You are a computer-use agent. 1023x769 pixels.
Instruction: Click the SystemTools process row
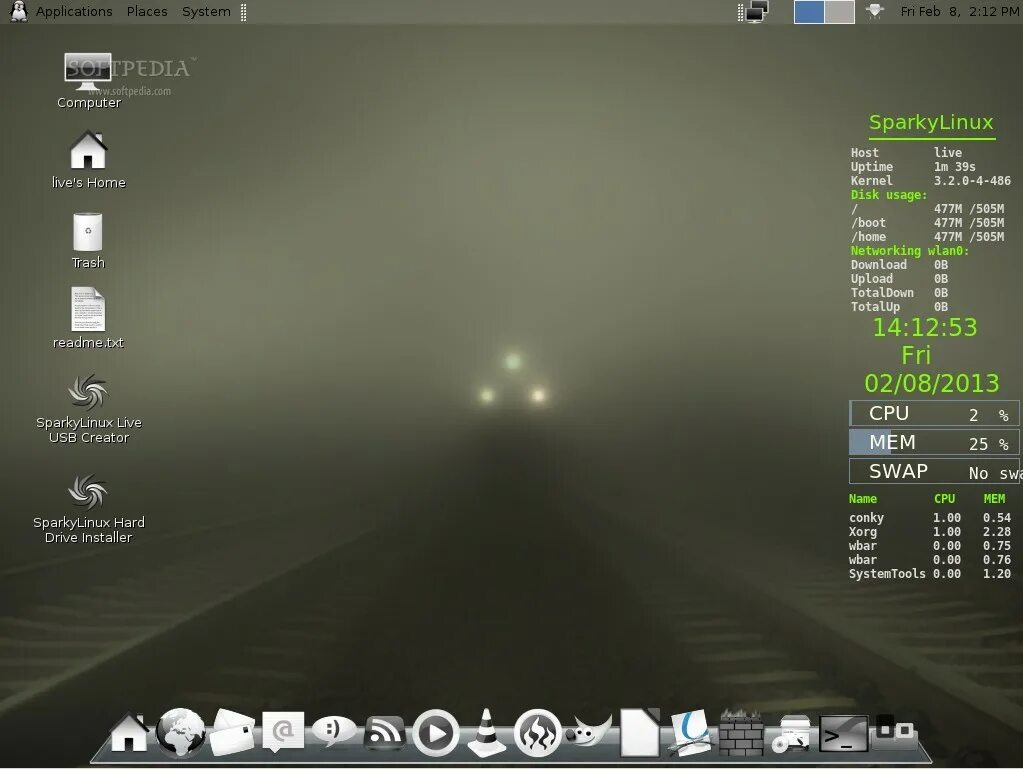point(930,574)
